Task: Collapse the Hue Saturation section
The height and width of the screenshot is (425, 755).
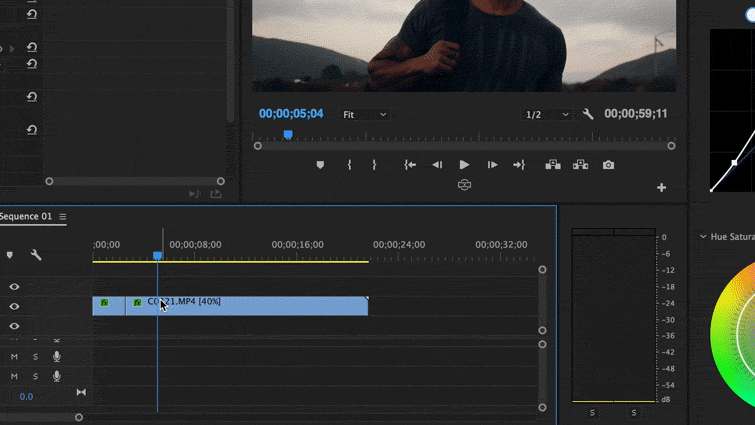Action: coord(703,237)
